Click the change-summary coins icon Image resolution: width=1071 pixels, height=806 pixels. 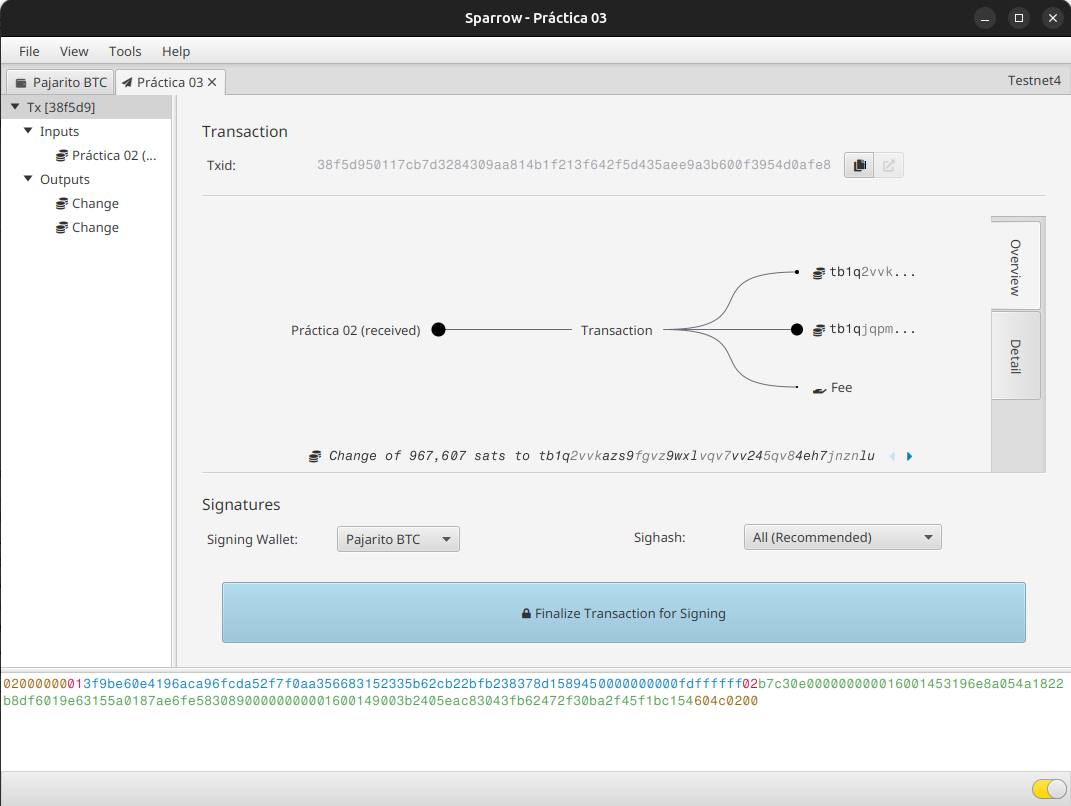pos(315,456)
